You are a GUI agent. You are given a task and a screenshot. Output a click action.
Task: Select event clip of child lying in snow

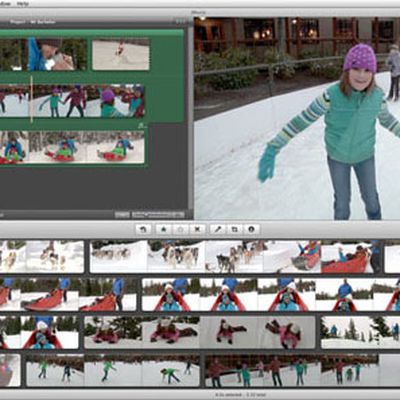(200, 333)
